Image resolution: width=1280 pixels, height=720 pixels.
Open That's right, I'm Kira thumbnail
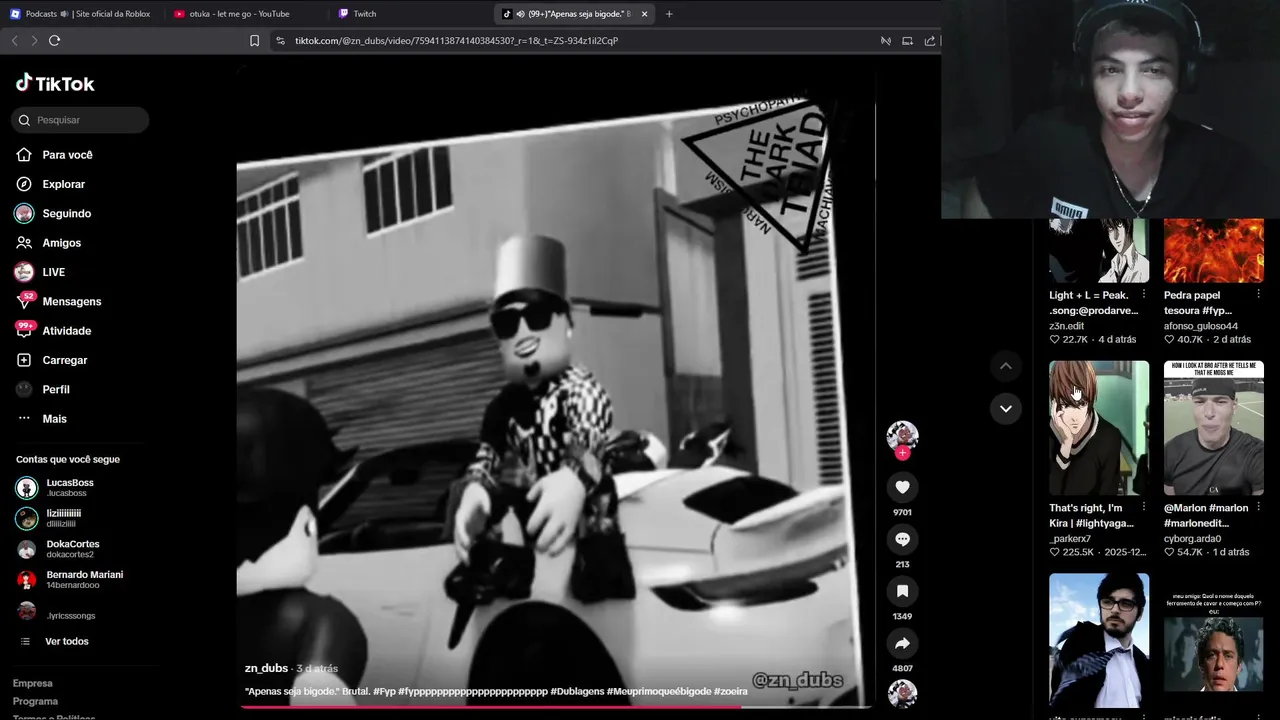(1099, 428)
